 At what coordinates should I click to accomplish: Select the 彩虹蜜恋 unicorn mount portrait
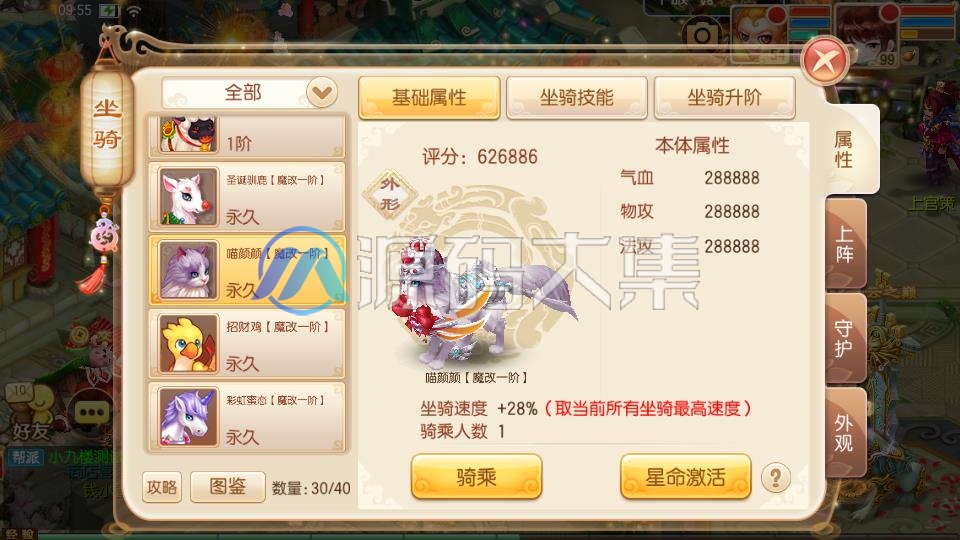pos(188,418)
